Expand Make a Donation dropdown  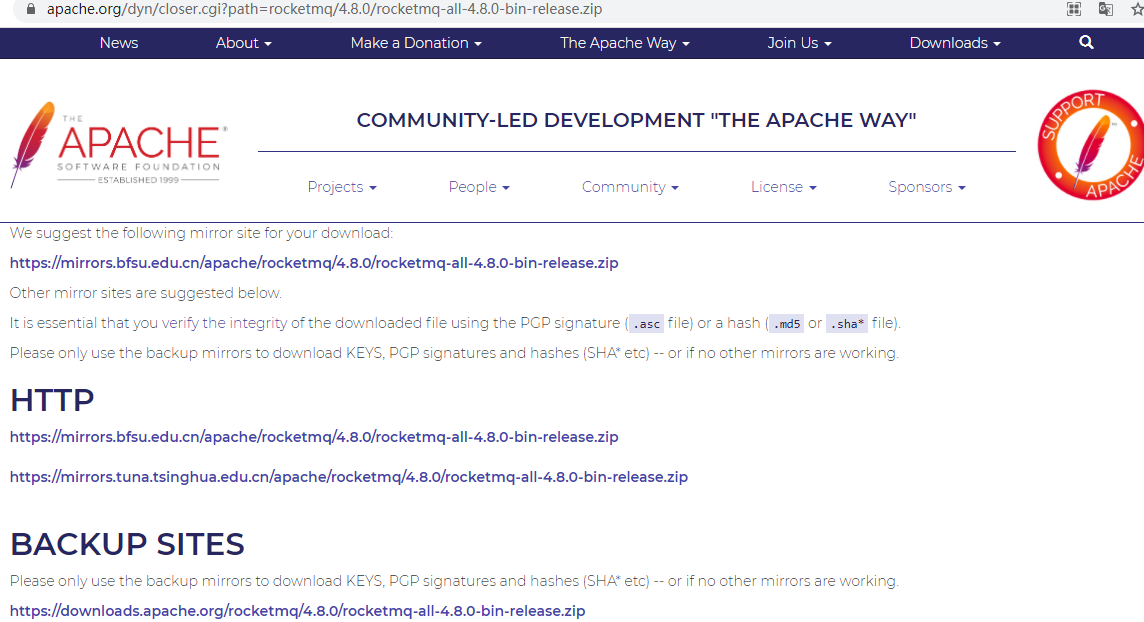416,43
